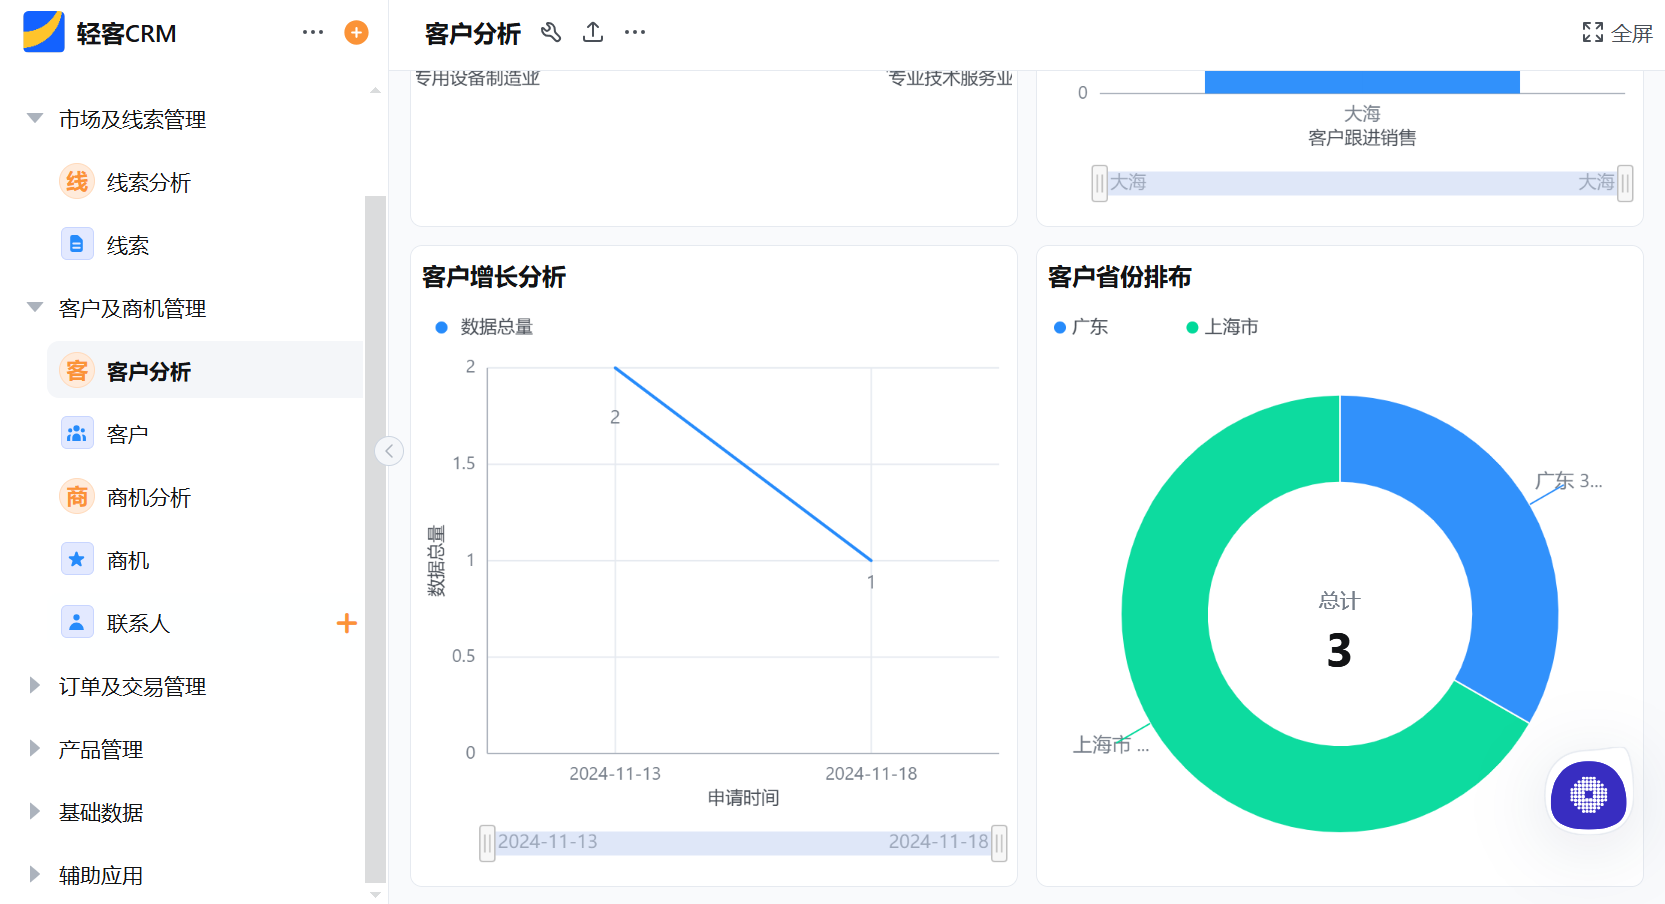Collapse the 市场及线索管理 section
Screen dimensions: 1665x904
(33, 119)
